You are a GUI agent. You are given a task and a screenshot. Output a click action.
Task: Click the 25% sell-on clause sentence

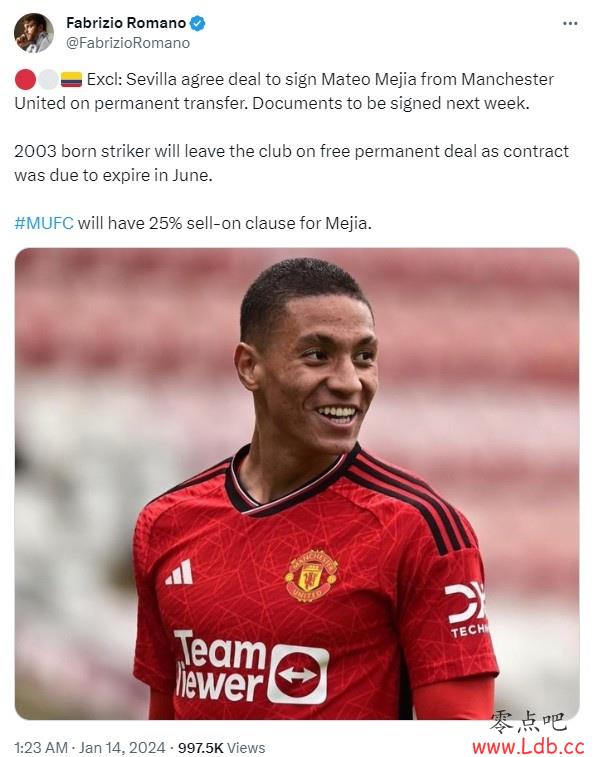click(x=193, y=223)
